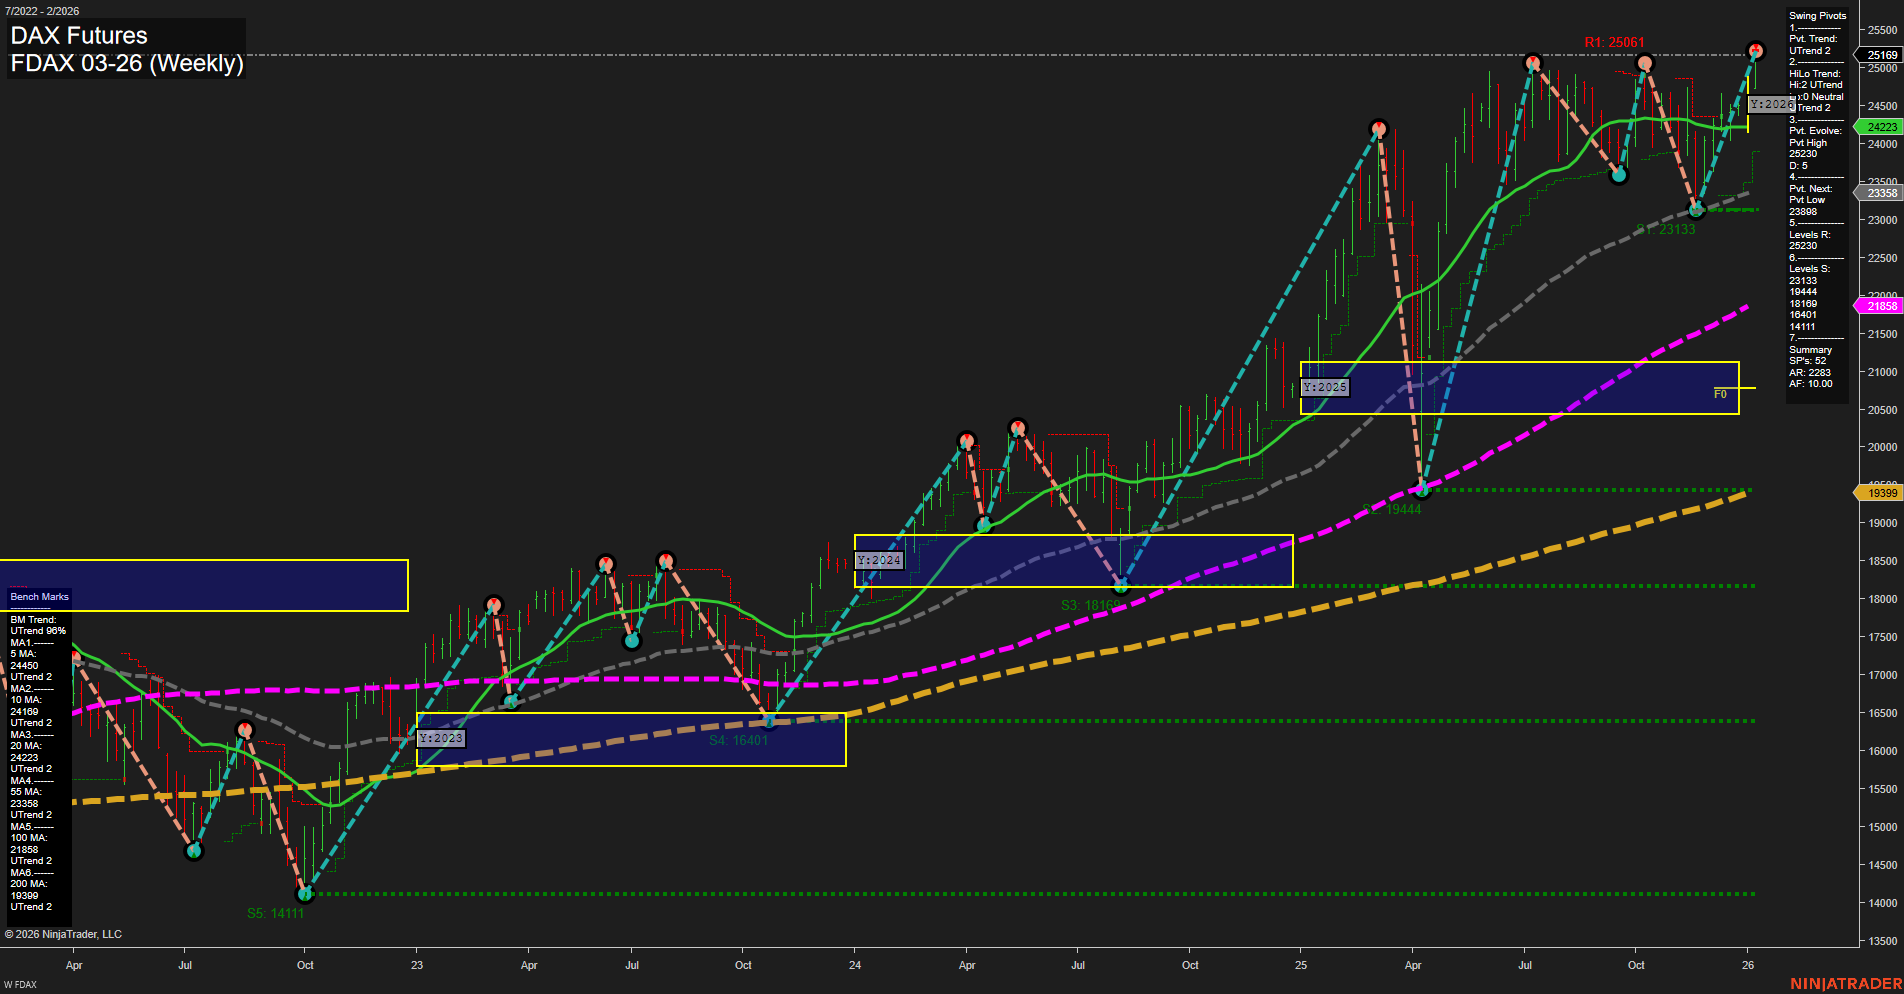Click the © 2026 NinjaTrader, LLC text

(63, 933)
